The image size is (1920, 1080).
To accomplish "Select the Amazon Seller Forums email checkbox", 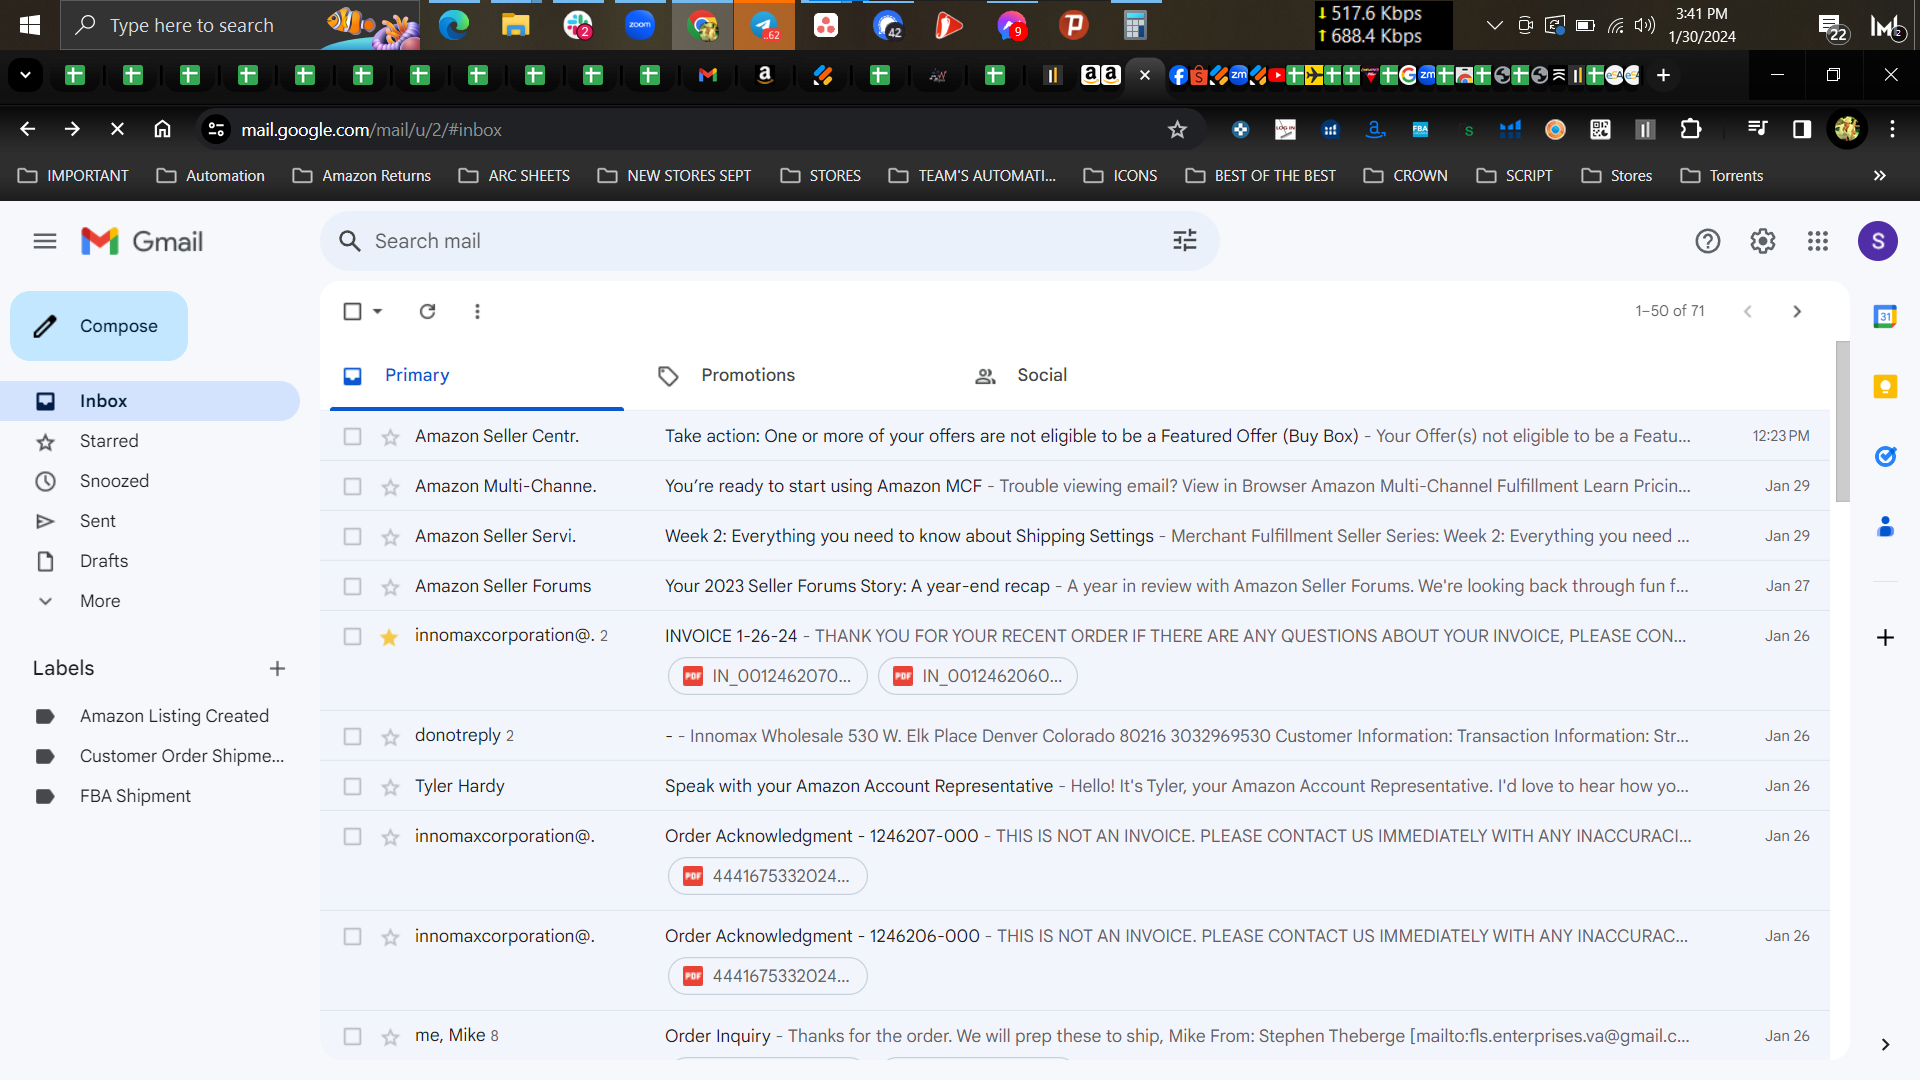I will 352,586.
